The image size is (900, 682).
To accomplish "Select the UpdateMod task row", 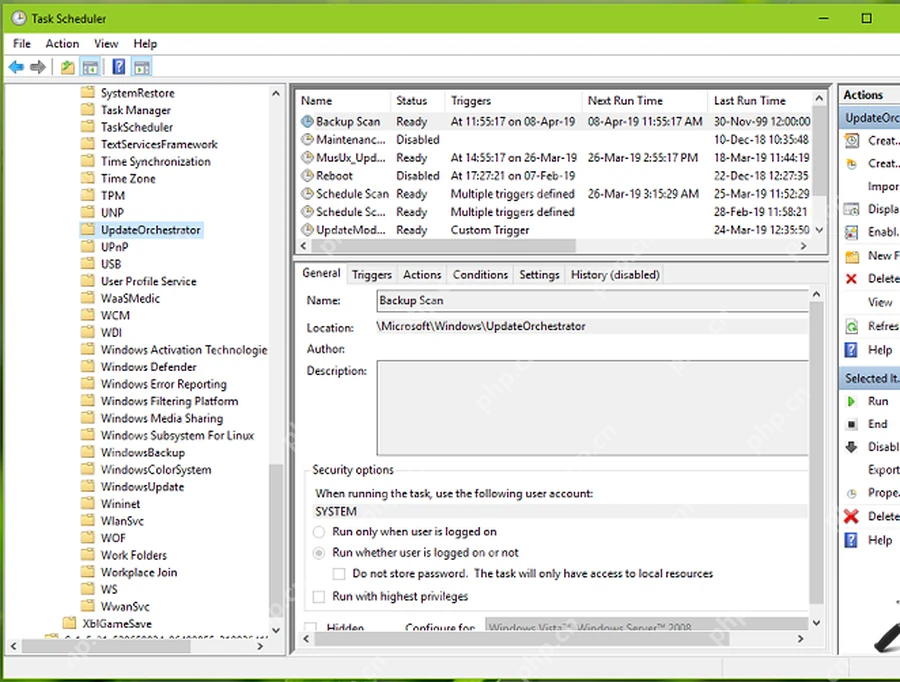I will (555, 230).
